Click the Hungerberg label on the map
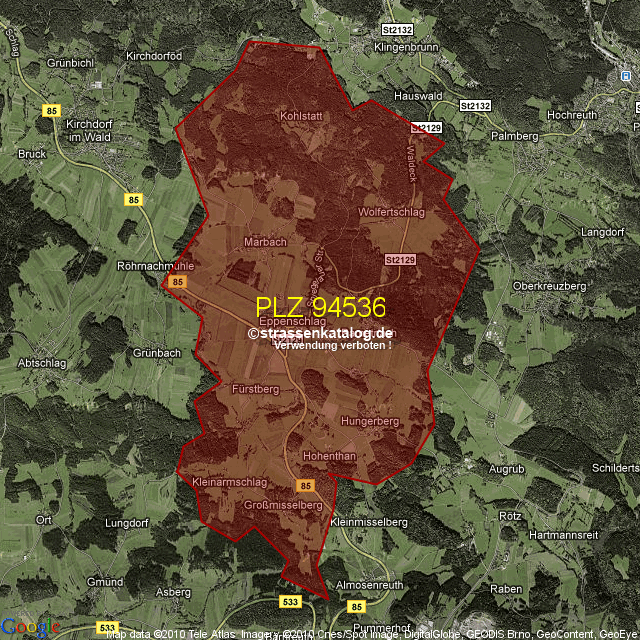Viewport: 640px width, 640px height. tap(370, 421)
